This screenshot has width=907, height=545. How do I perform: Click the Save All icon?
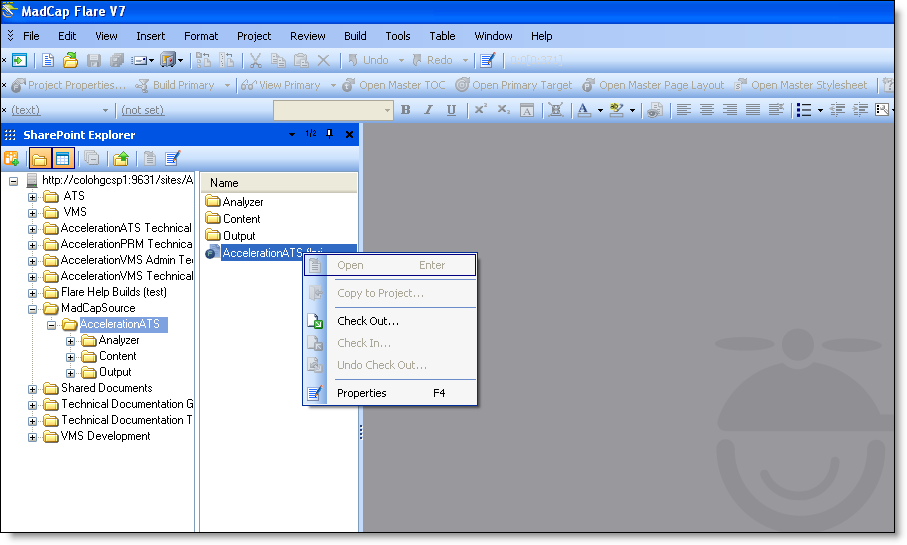click(117, 60)
